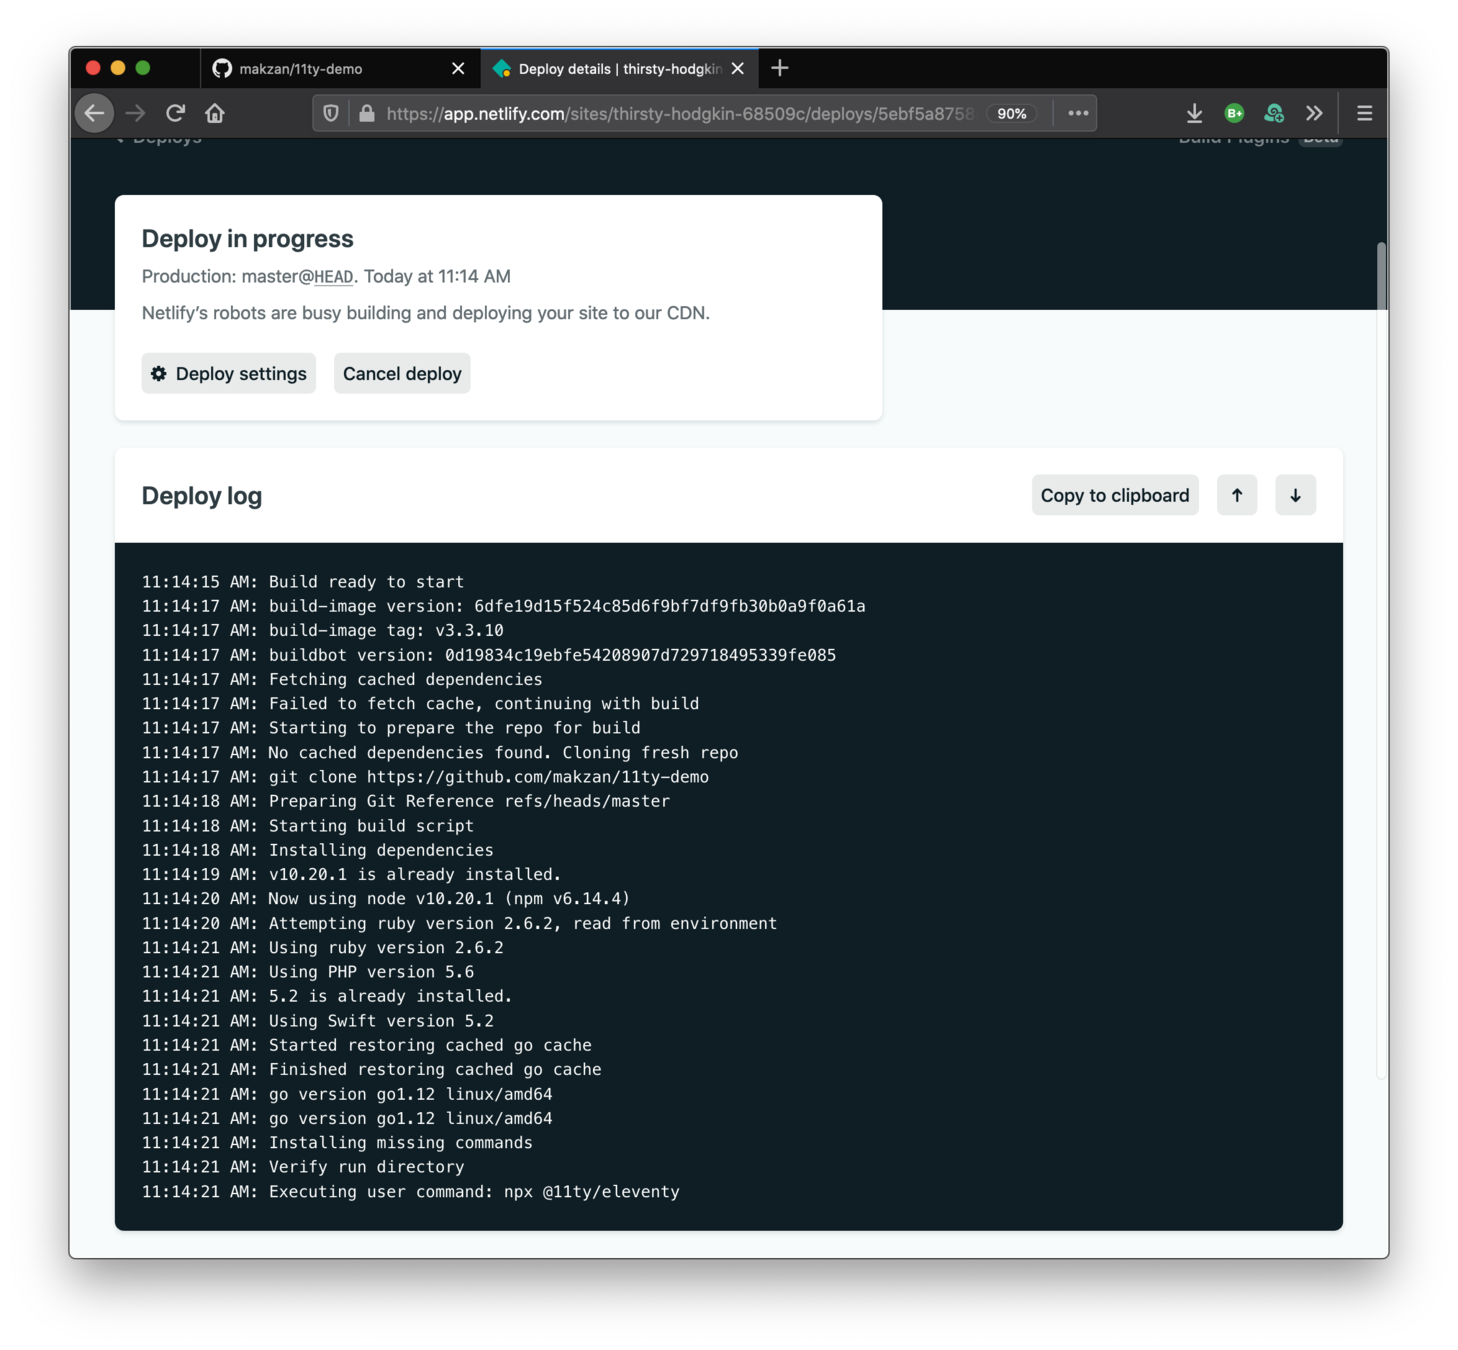
Task: Open the page actions three-dot menu
Action: pyautogui.click(x=1078, y=113)
